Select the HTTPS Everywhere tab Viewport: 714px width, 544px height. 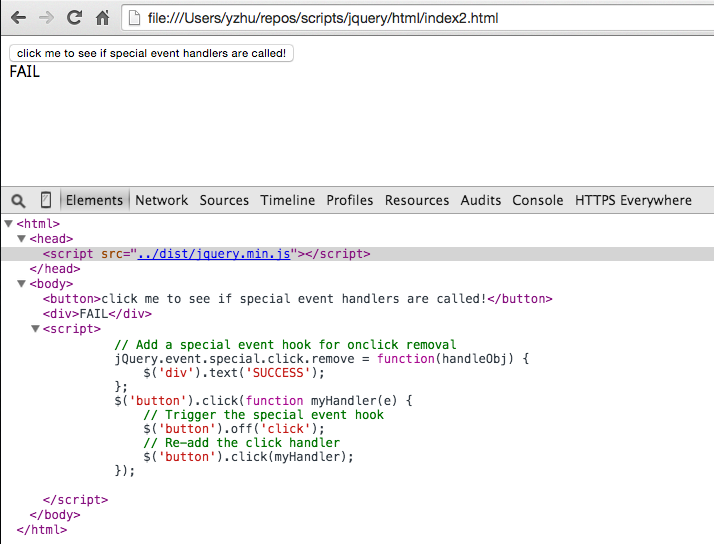coord(633,200)
